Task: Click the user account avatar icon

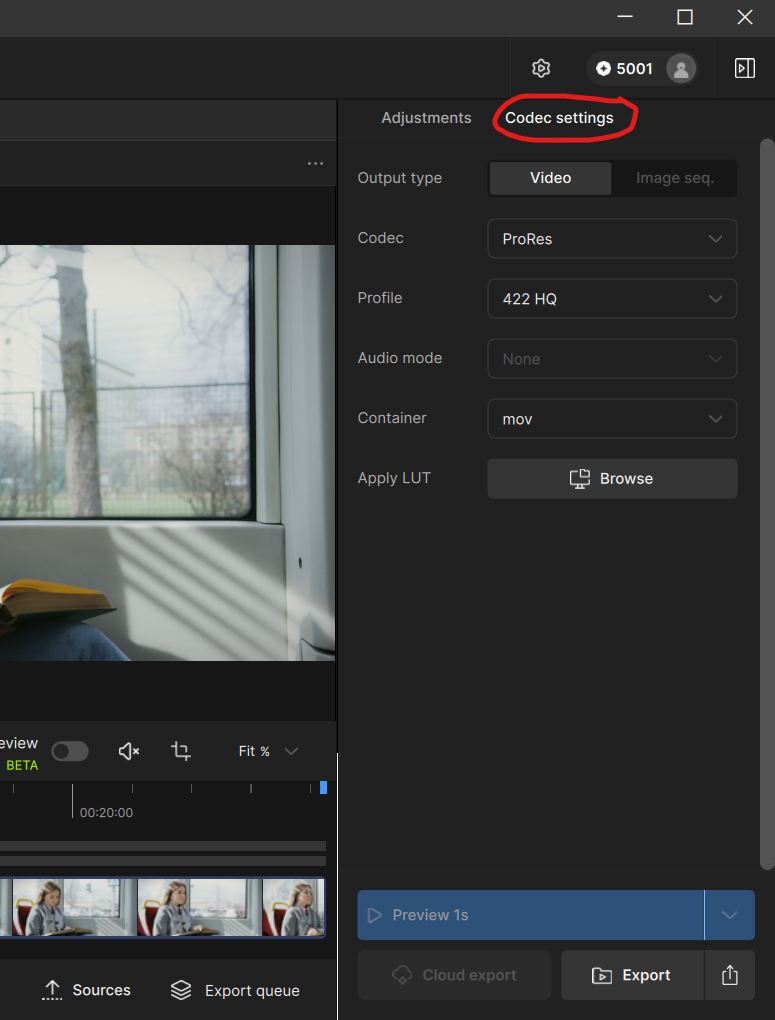Action: coord(681,69)
